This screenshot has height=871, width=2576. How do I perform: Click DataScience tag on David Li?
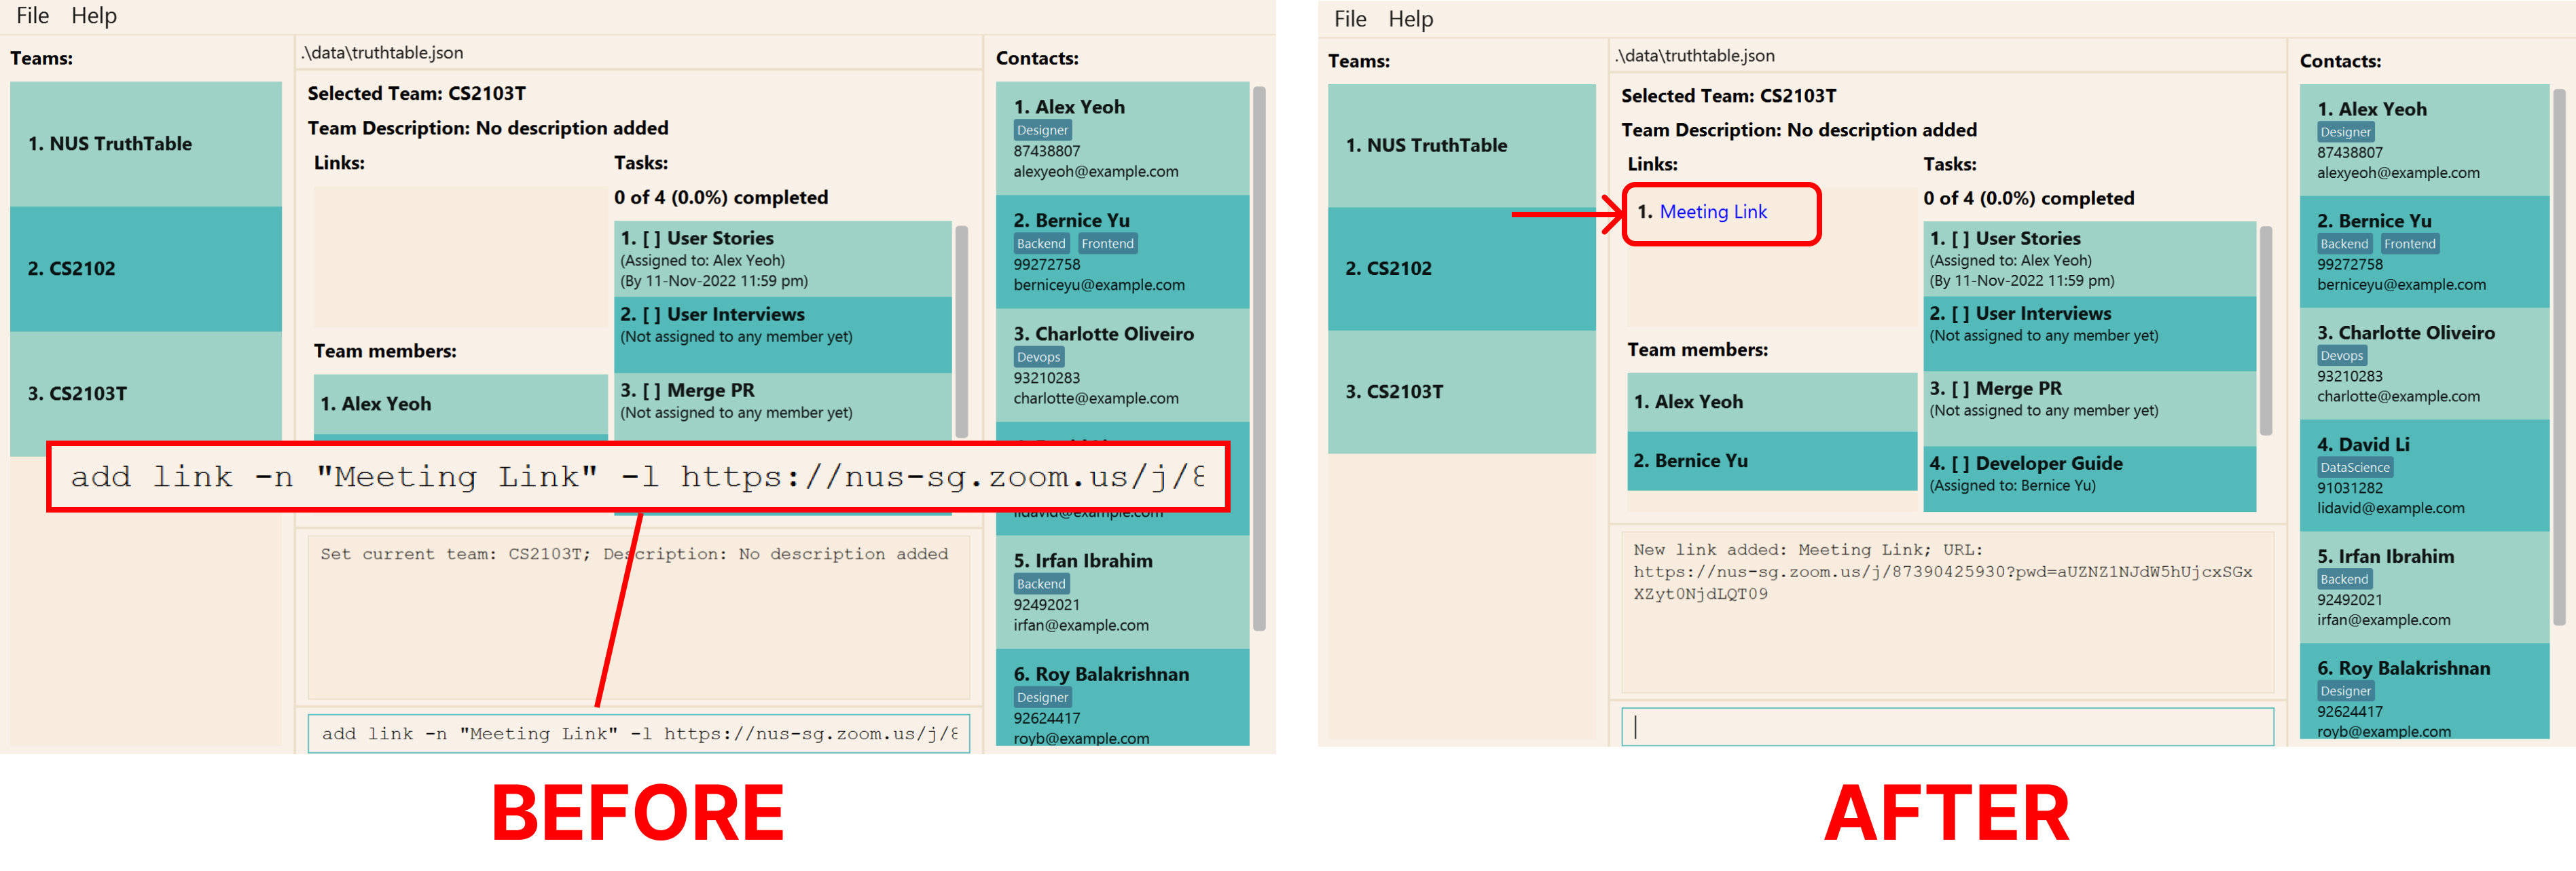tap(2354, 468)
